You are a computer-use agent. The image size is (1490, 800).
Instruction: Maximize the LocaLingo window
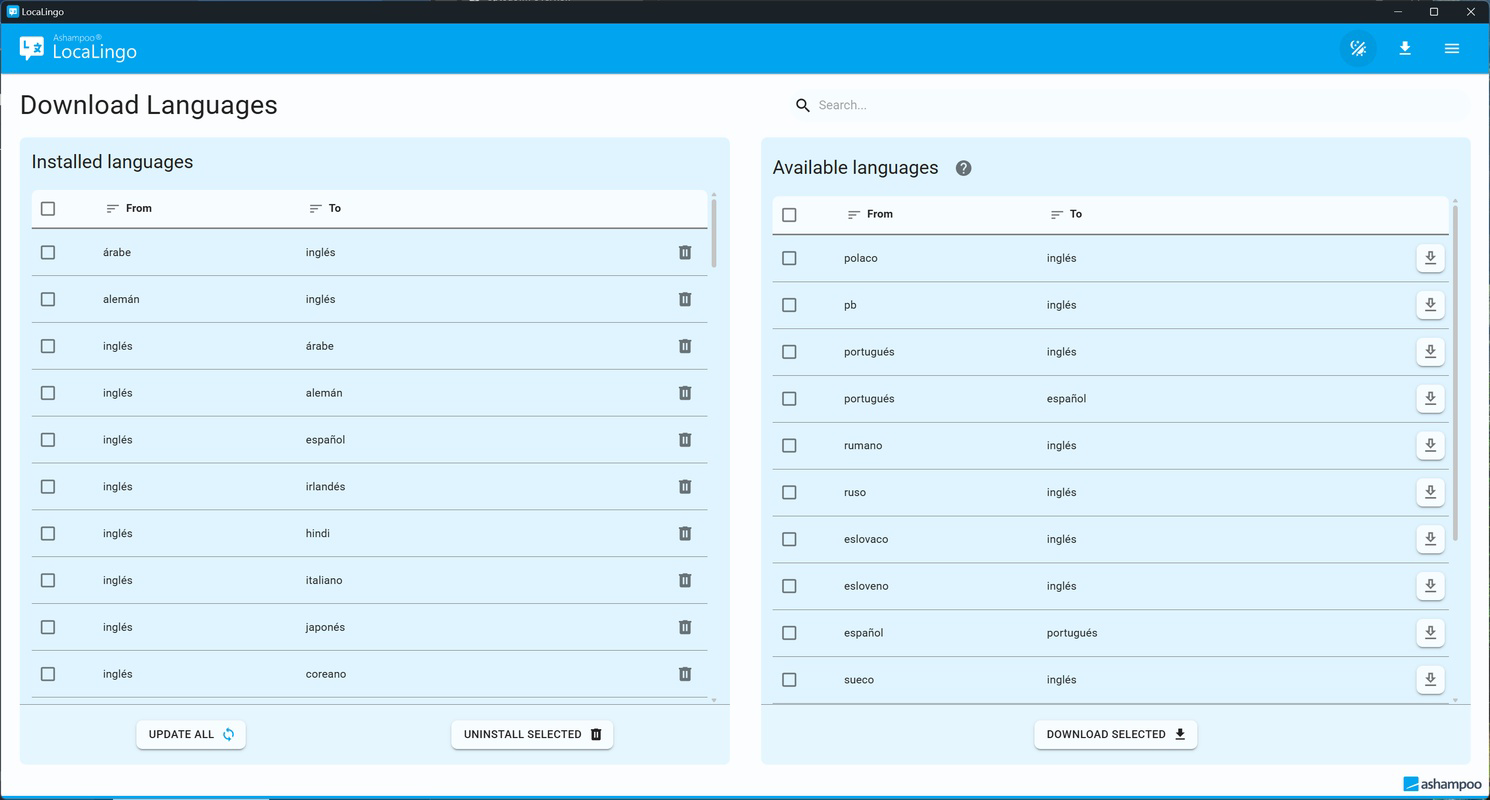pyautogui.click(x=1434, y=12)
